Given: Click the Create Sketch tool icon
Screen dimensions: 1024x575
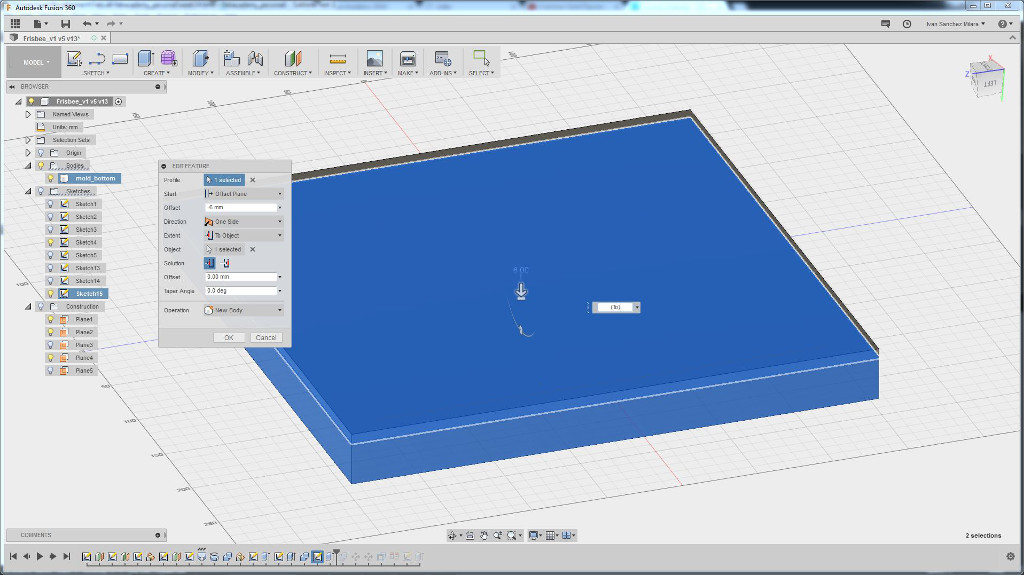Looking at the screenshot, I should point(74,59).
